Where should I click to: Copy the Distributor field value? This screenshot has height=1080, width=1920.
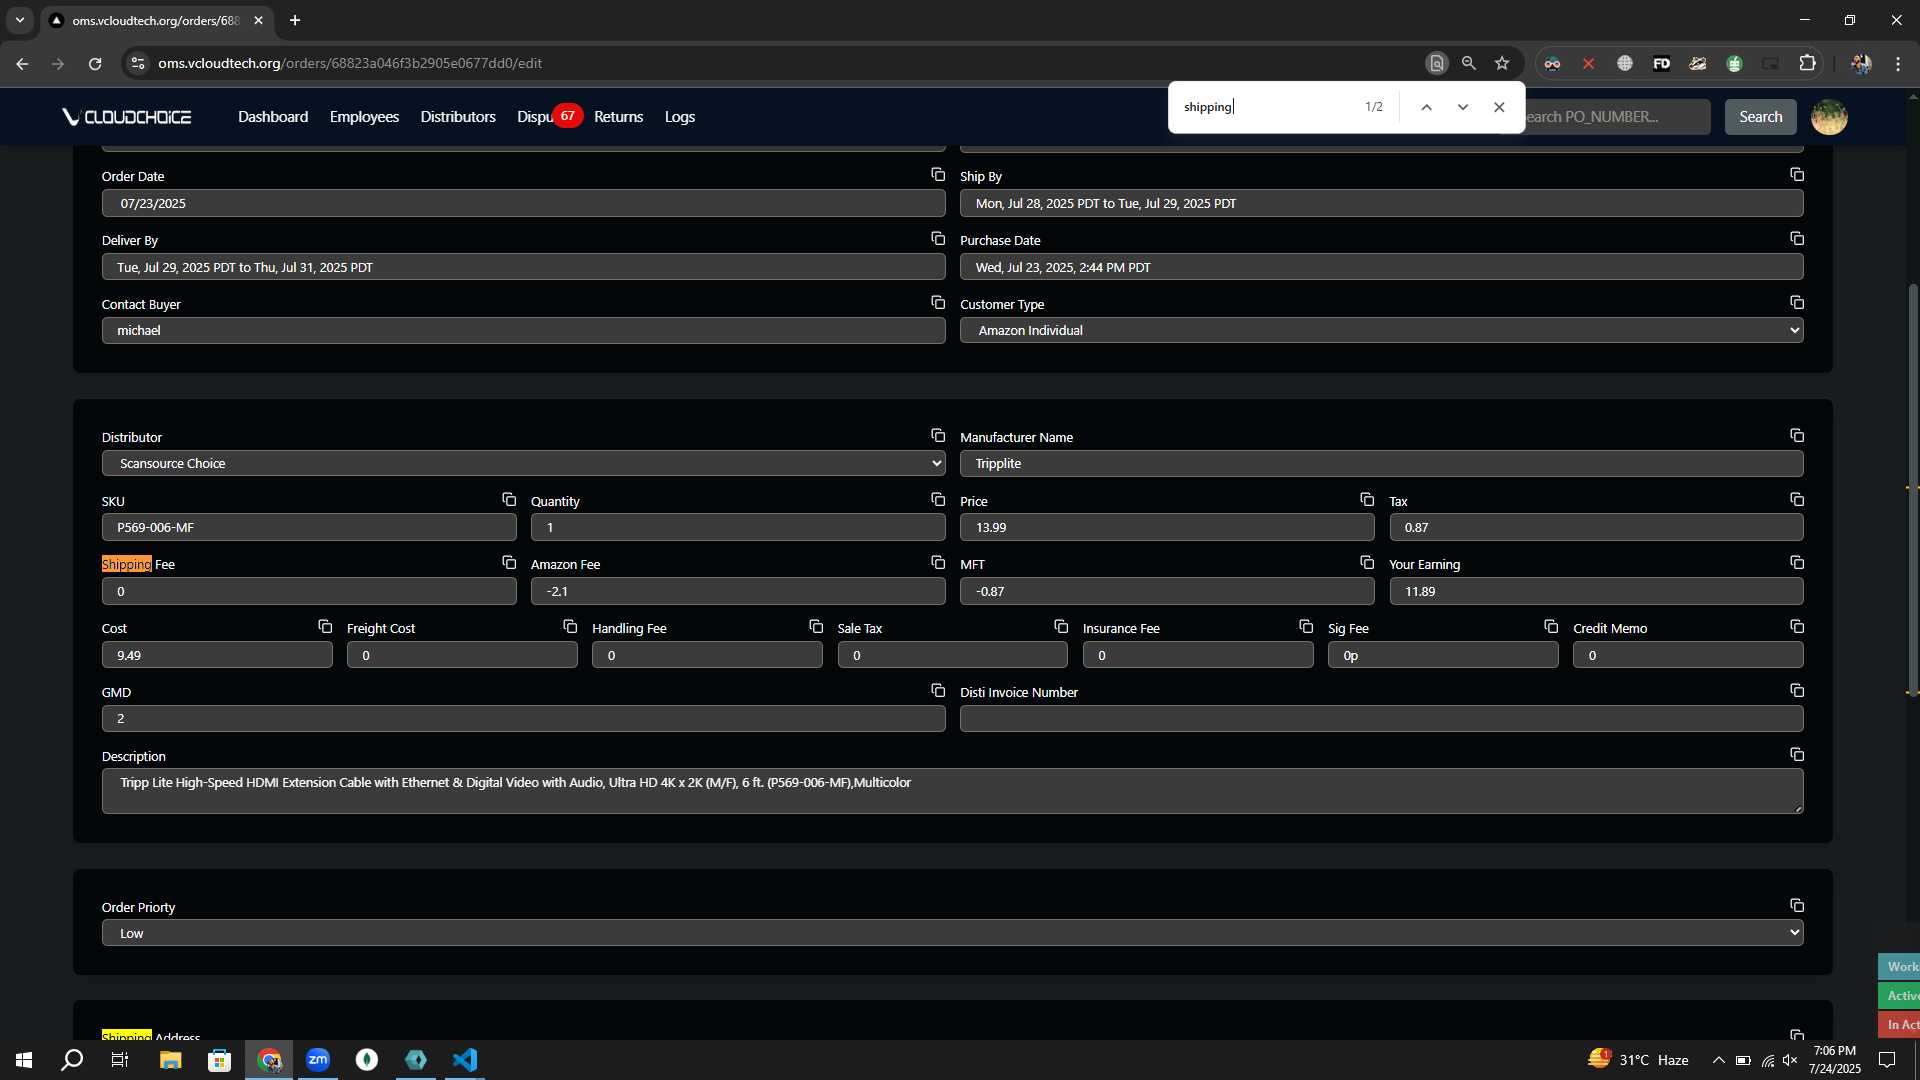point(938,436)
